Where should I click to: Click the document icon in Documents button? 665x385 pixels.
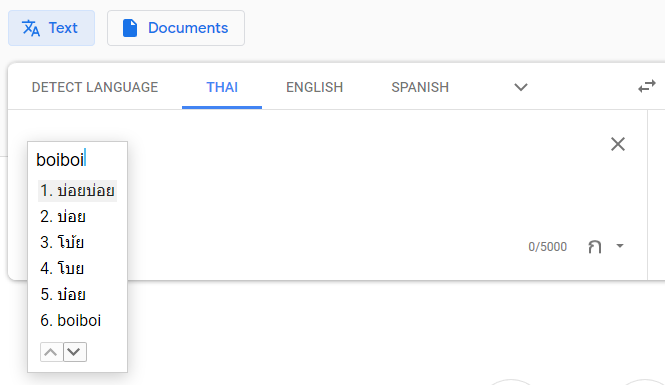point(130,28)
